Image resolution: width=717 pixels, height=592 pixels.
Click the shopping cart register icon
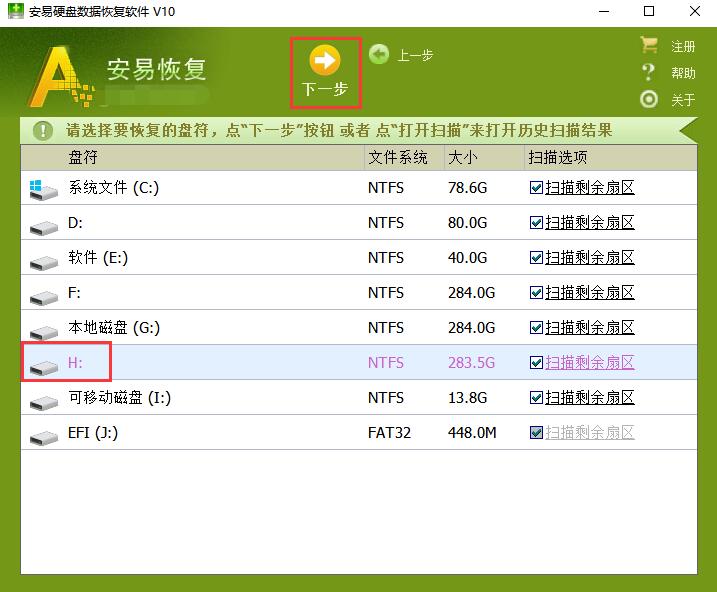pyautogui.click(x=649, y=45)
